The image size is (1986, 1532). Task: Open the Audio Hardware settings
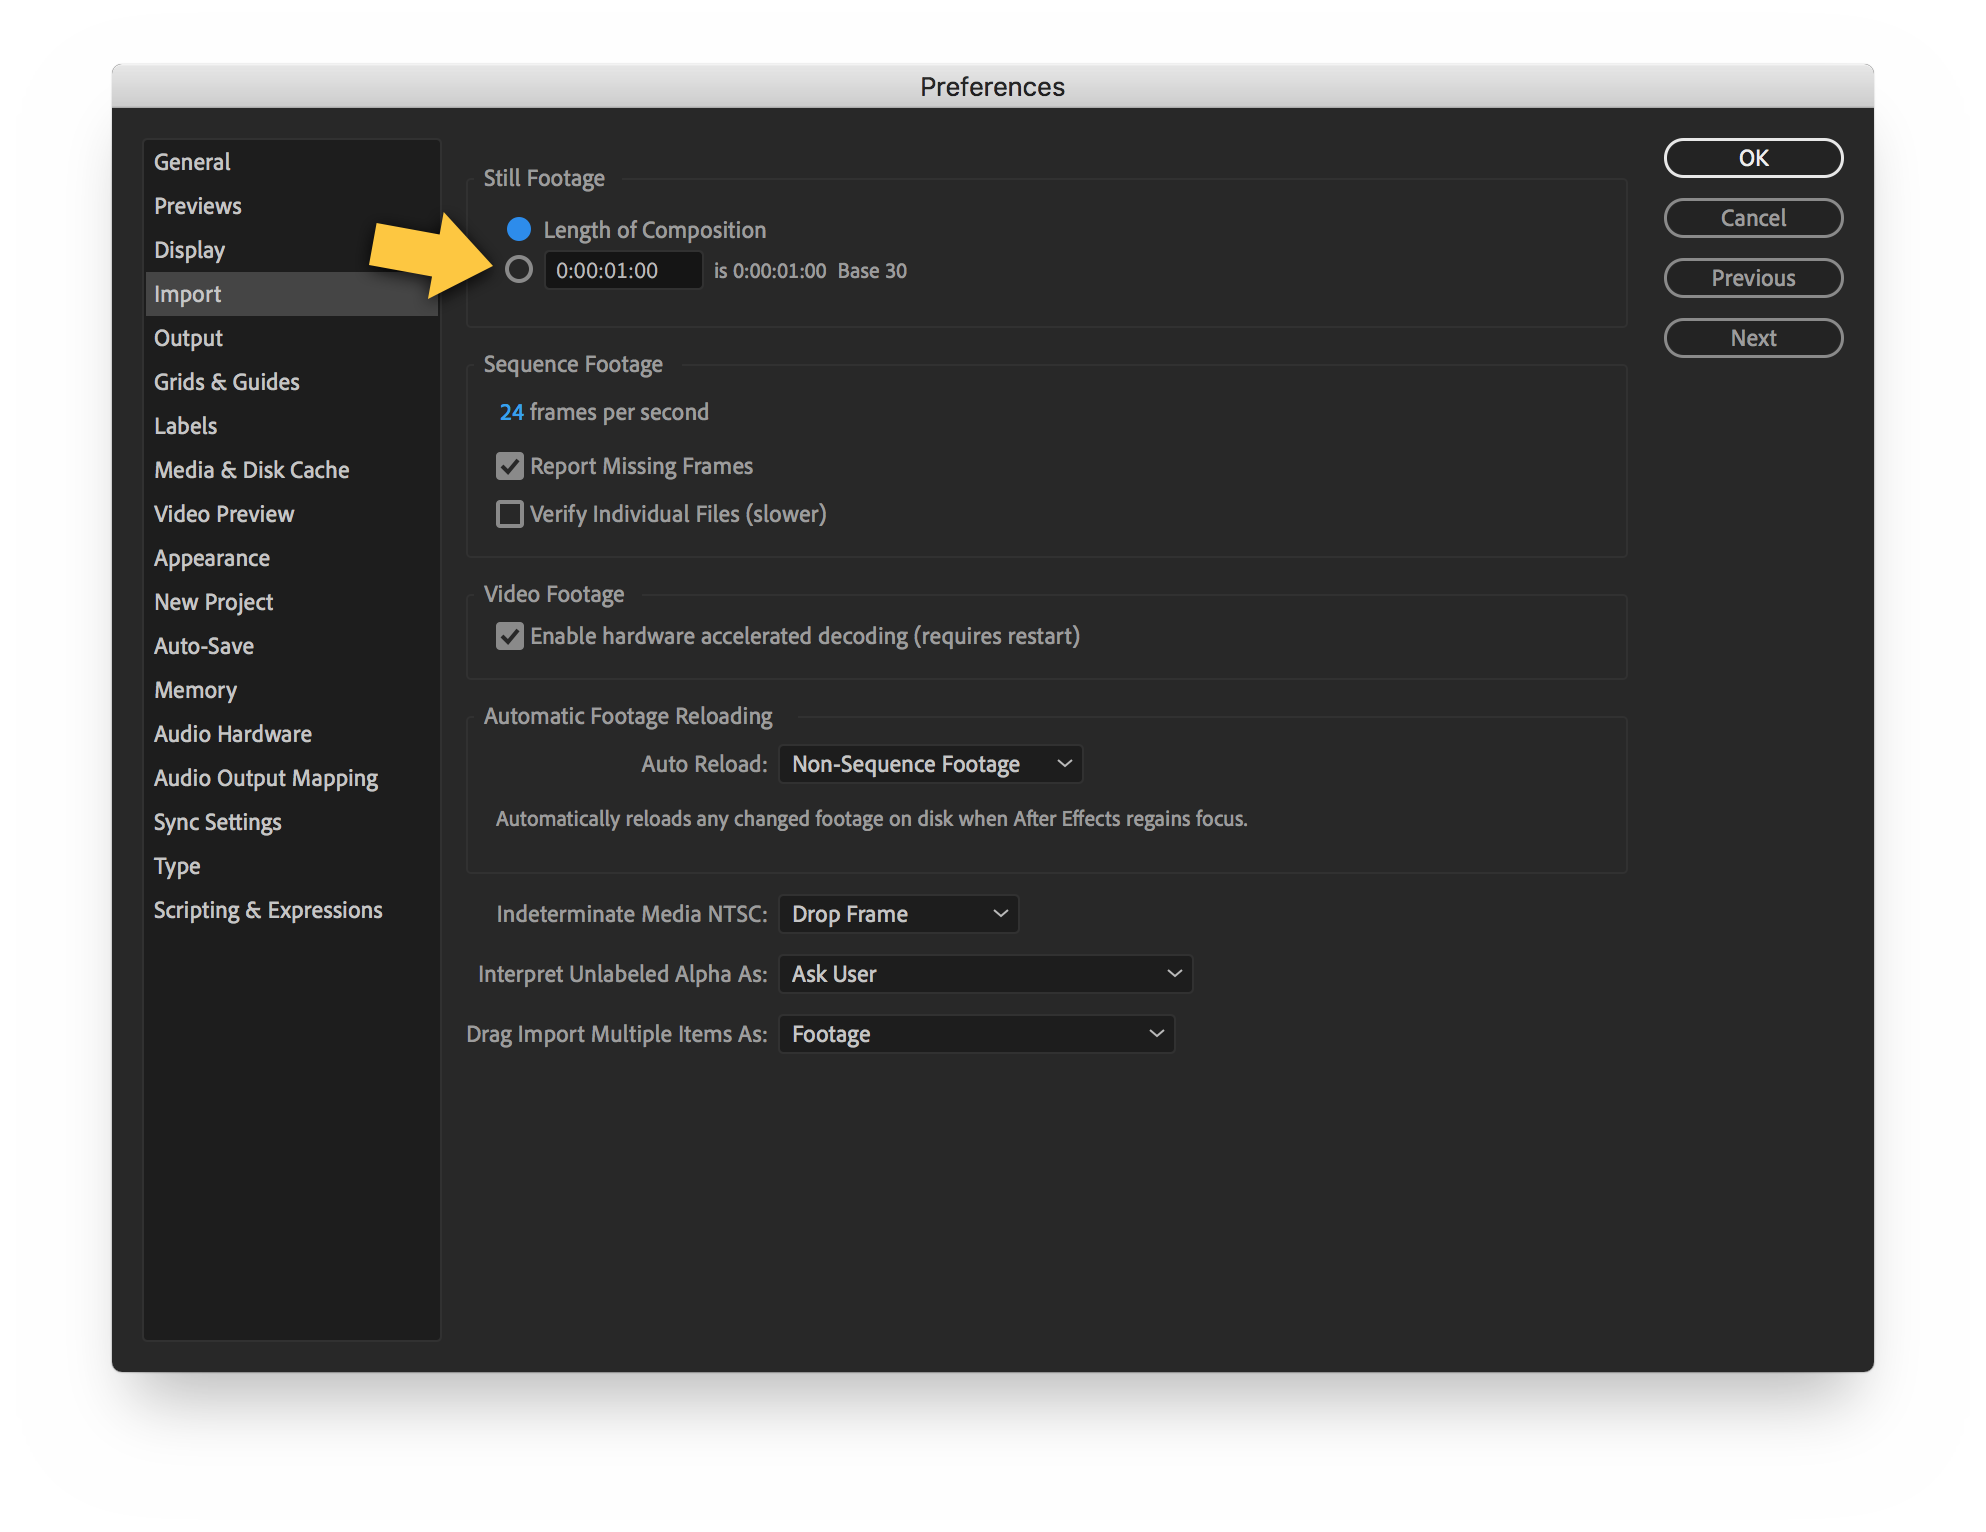(x=232, y=733)
